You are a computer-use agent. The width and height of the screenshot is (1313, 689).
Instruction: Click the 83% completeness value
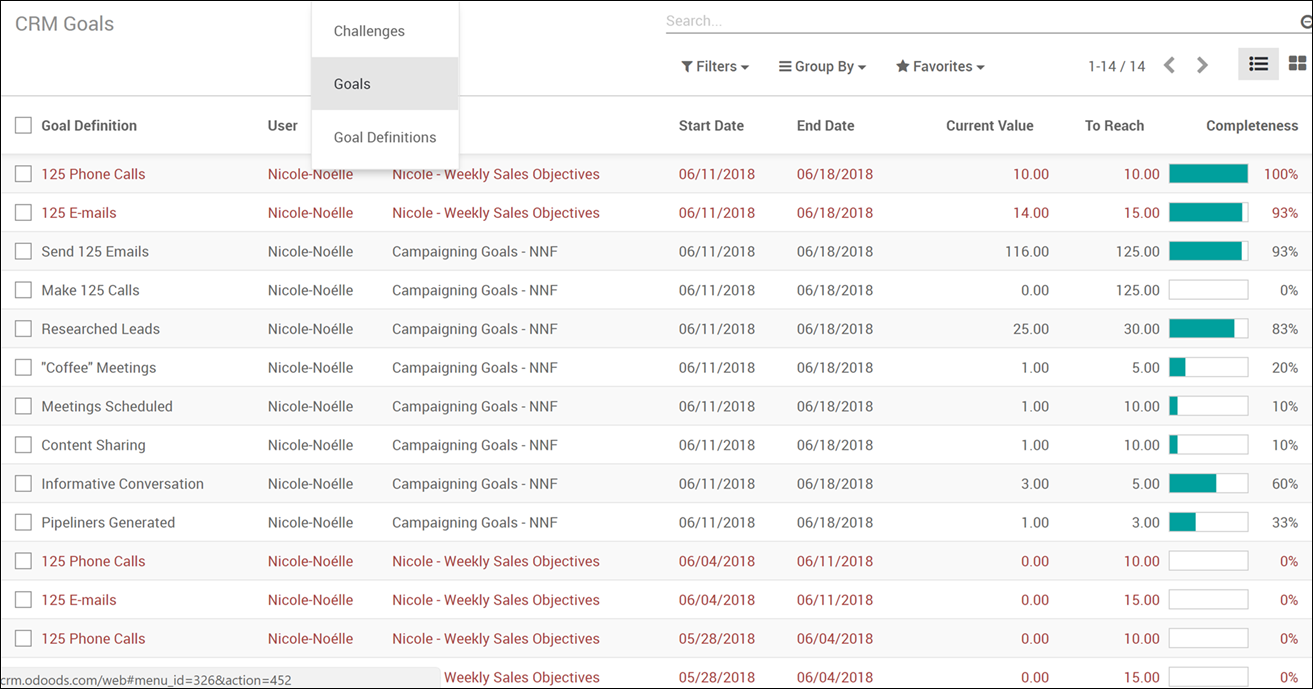[x=1285, y=329]
